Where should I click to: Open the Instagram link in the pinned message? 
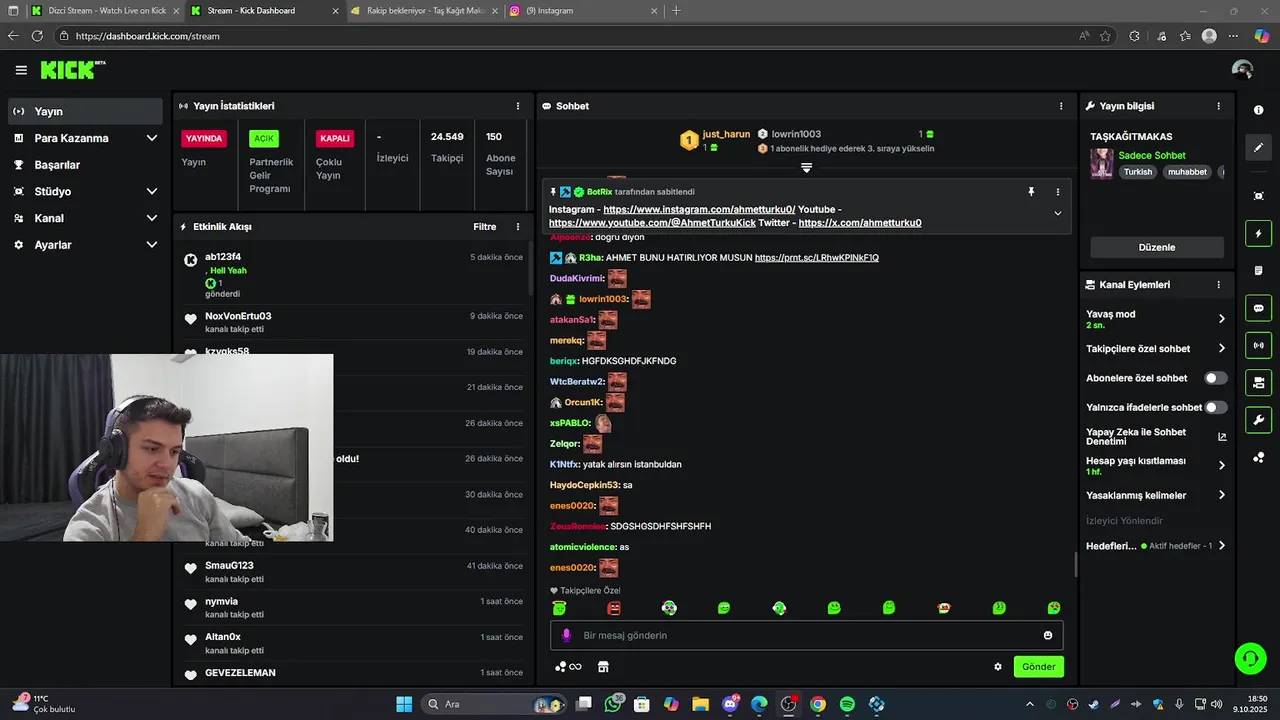(699, 210)
